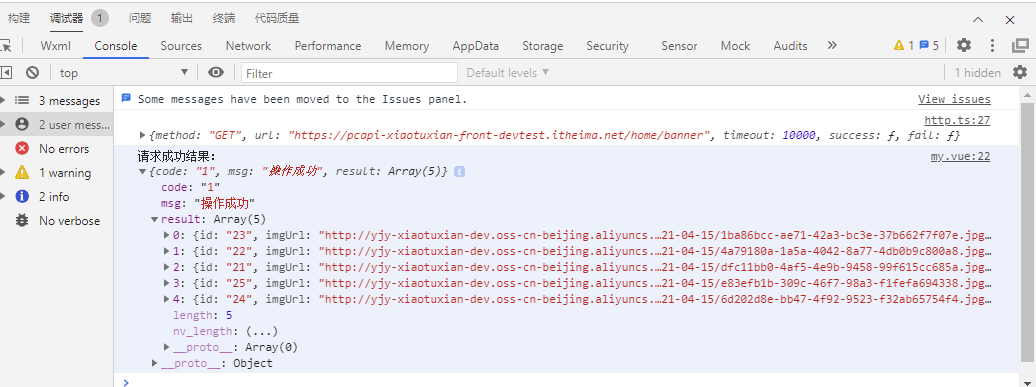The width and height of the screenshot is (1036, 387).
Task: Expand array item 2 with id 21
Action: pos(166,267)
